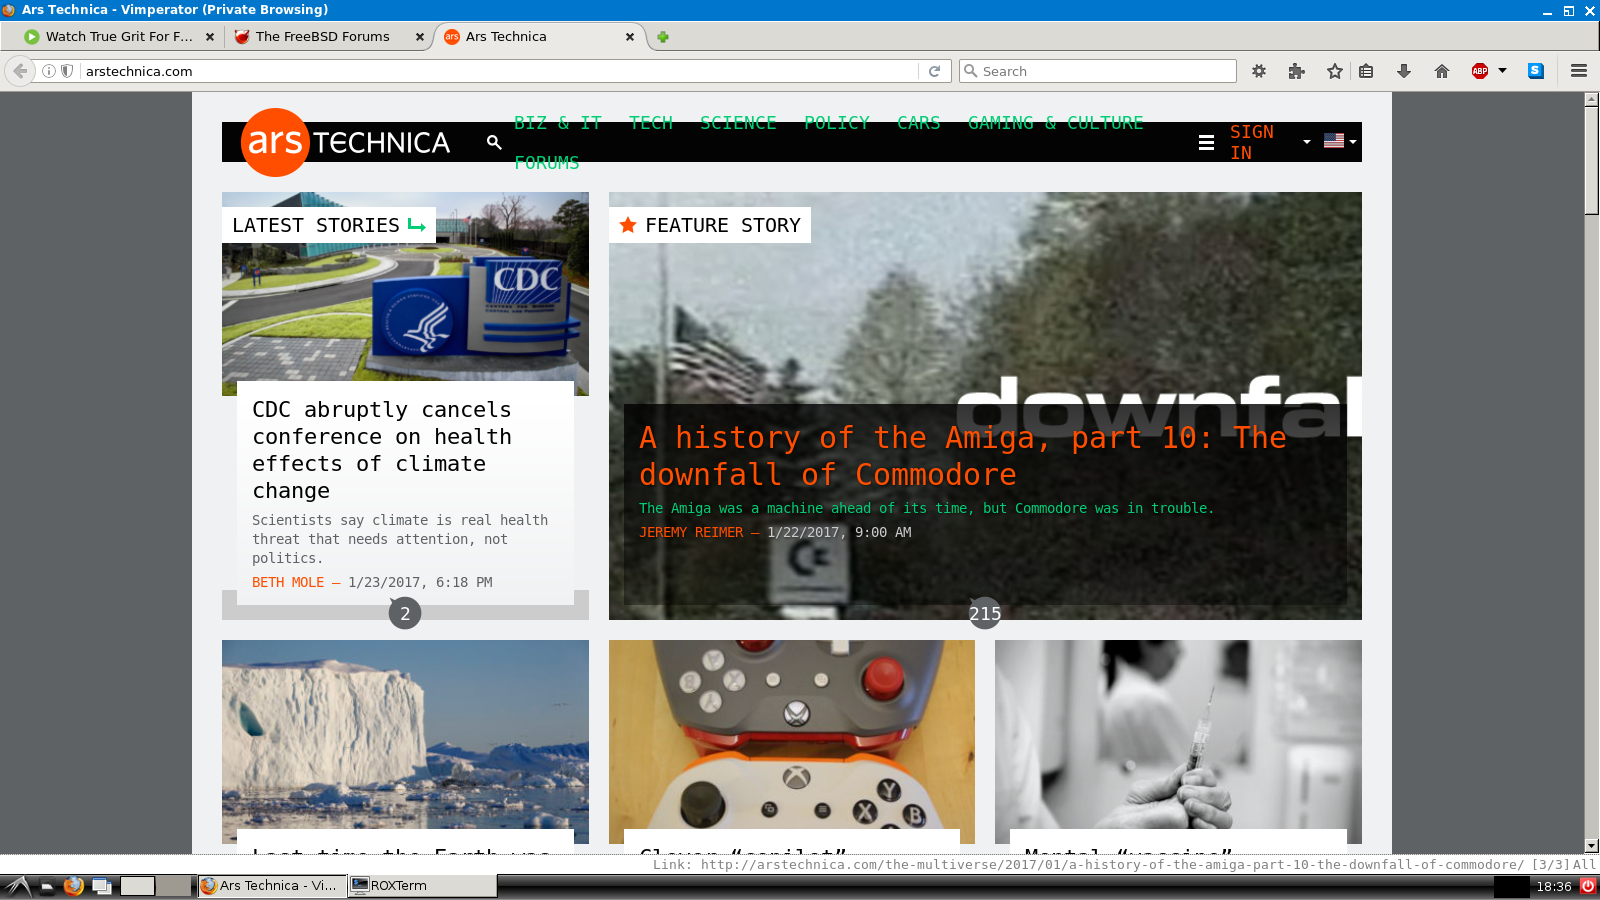This screenshot has width=1600, height=900.
Task: Click the SIGN IN link
Action: pos(1252,142)
